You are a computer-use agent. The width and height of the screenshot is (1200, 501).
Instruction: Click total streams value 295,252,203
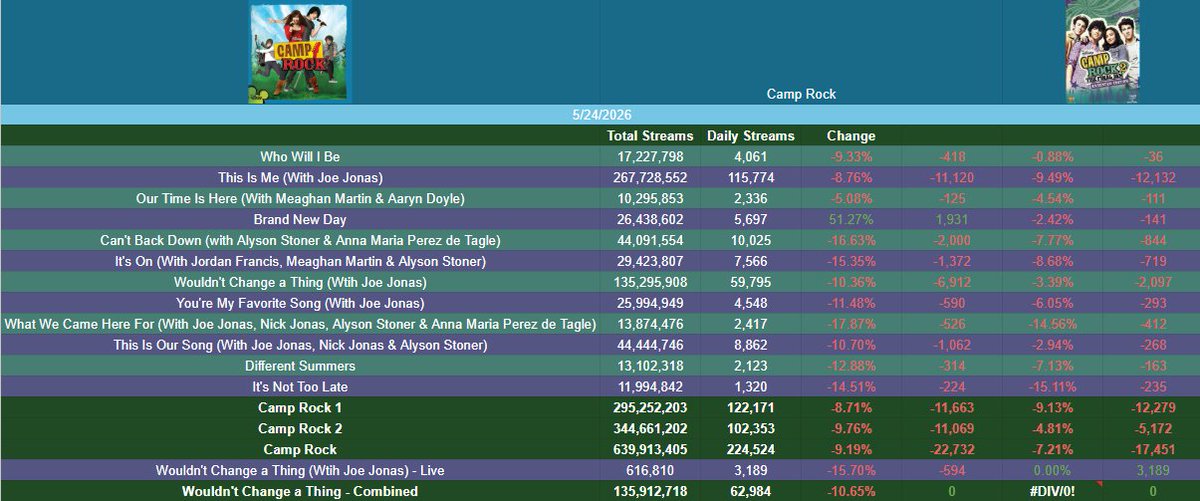[650, 408]
